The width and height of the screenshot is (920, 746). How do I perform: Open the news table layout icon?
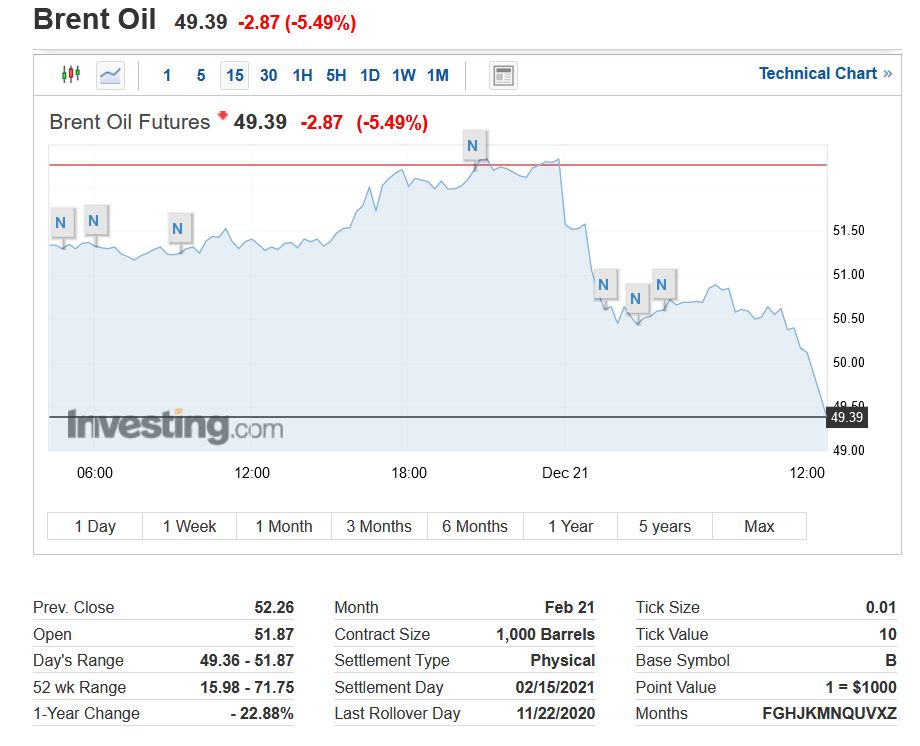503,75
